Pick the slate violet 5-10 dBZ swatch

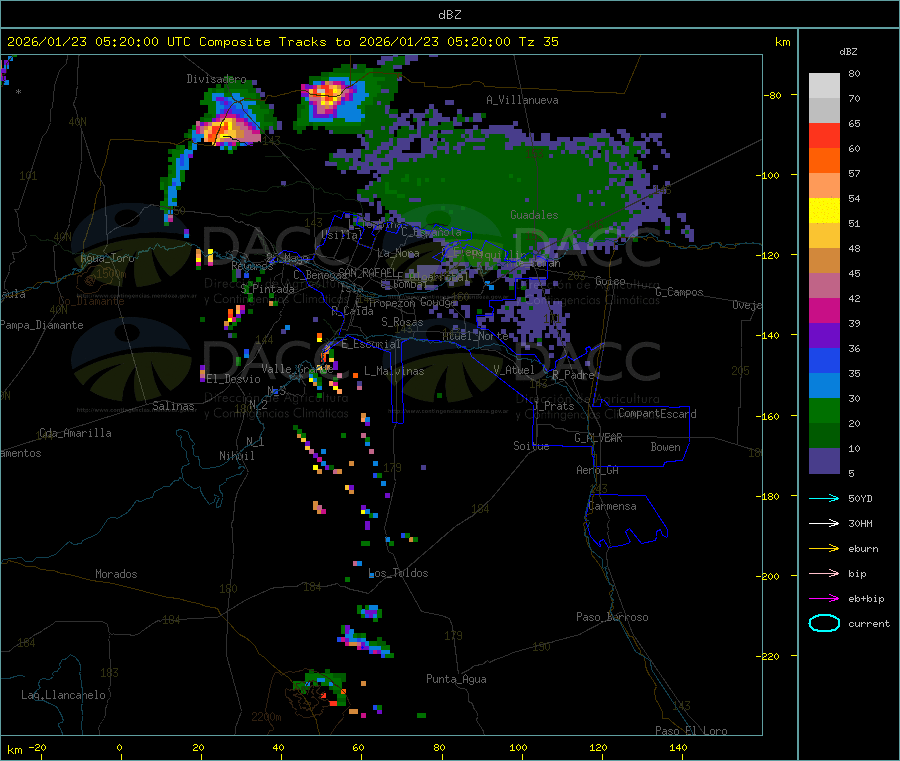[x=824, y=461]
